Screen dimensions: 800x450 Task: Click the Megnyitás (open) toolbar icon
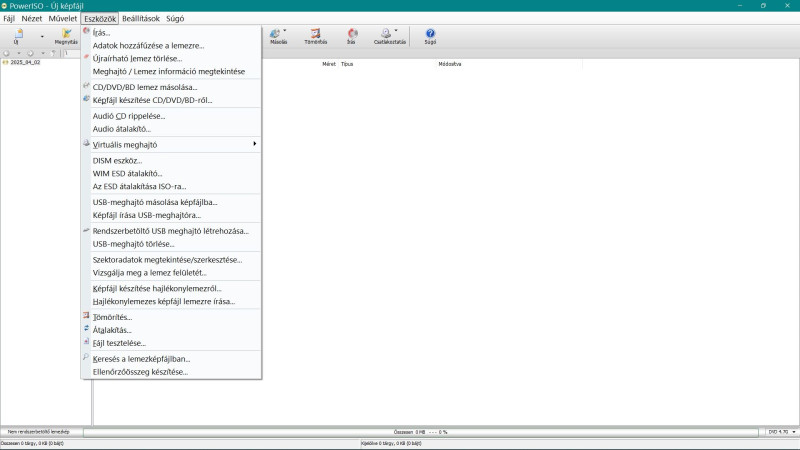click(66, 36)
